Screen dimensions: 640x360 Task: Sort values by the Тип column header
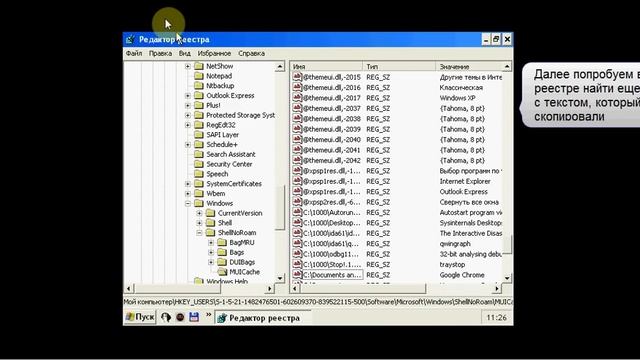tap(399, 66)
